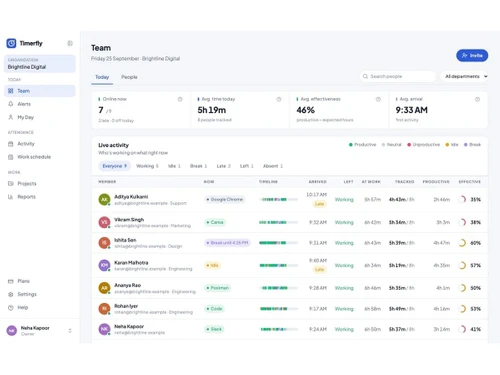The image size is (500, 375).
Task: Click the Projects folder icon
Action: [11, 184]
